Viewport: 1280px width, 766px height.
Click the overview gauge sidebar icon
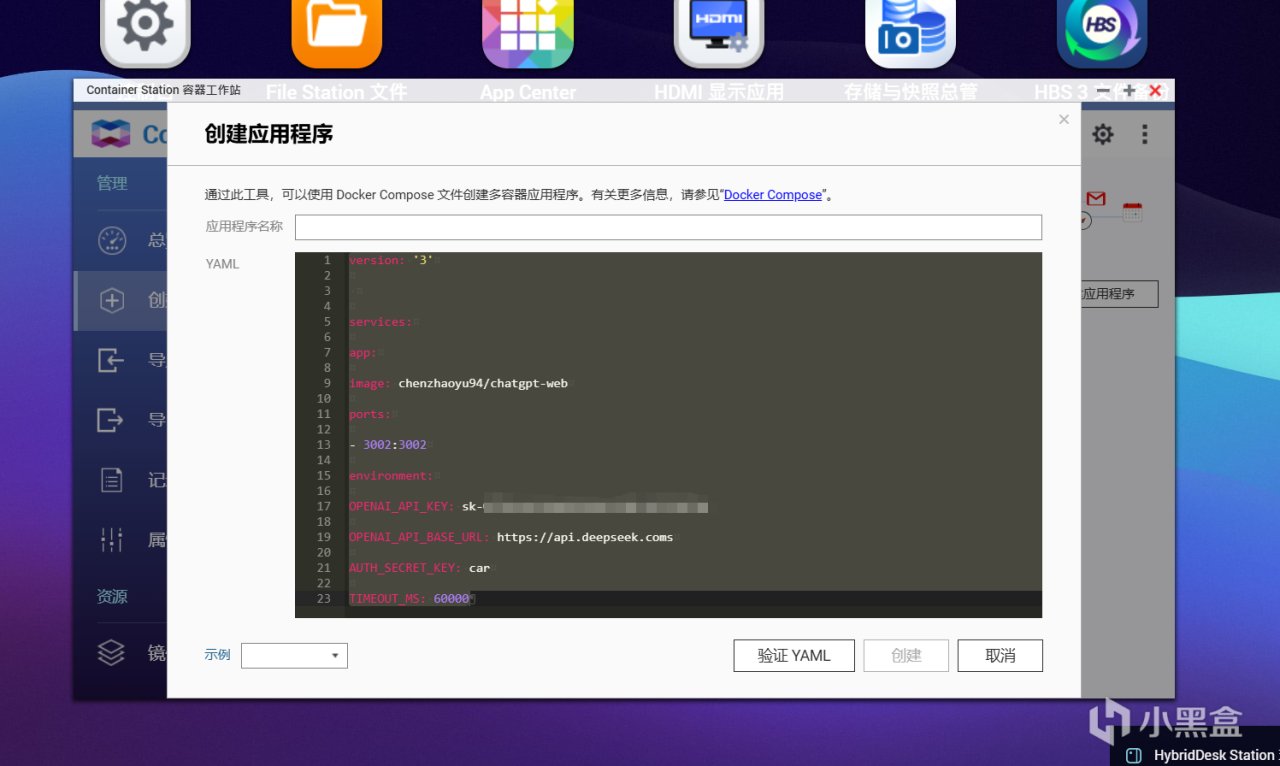pyautogui.click(x=112, y=240)
